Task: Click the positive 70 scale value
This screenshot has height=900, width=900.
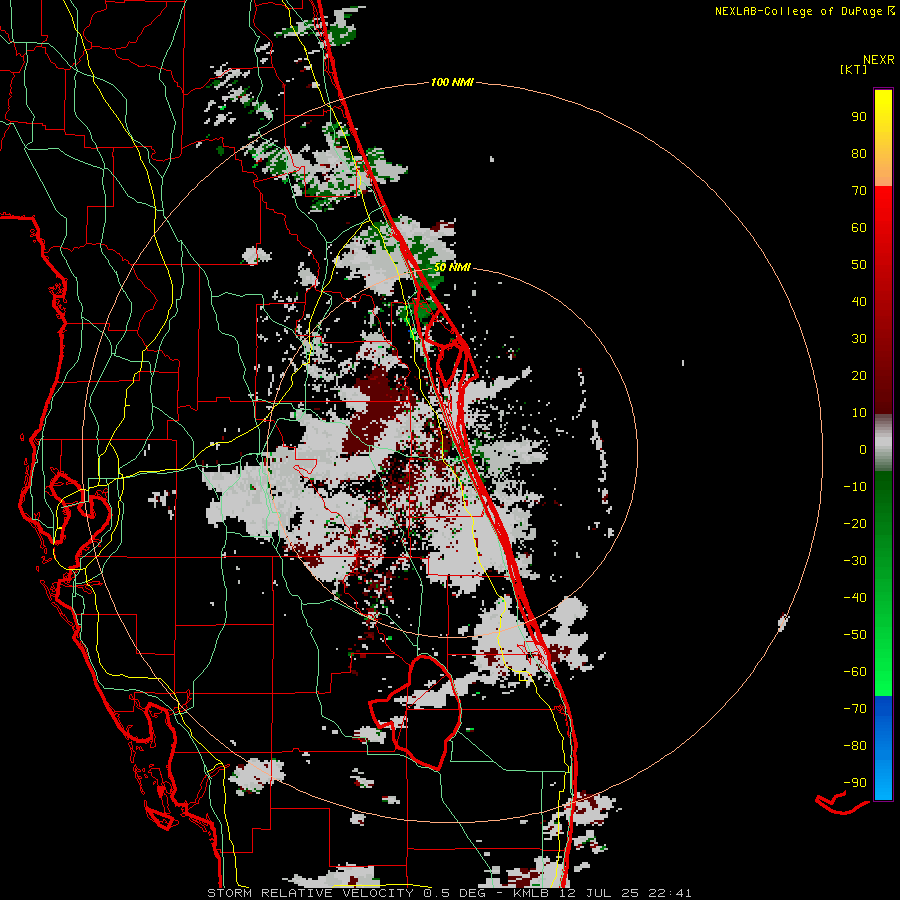Action: (859, 191)
